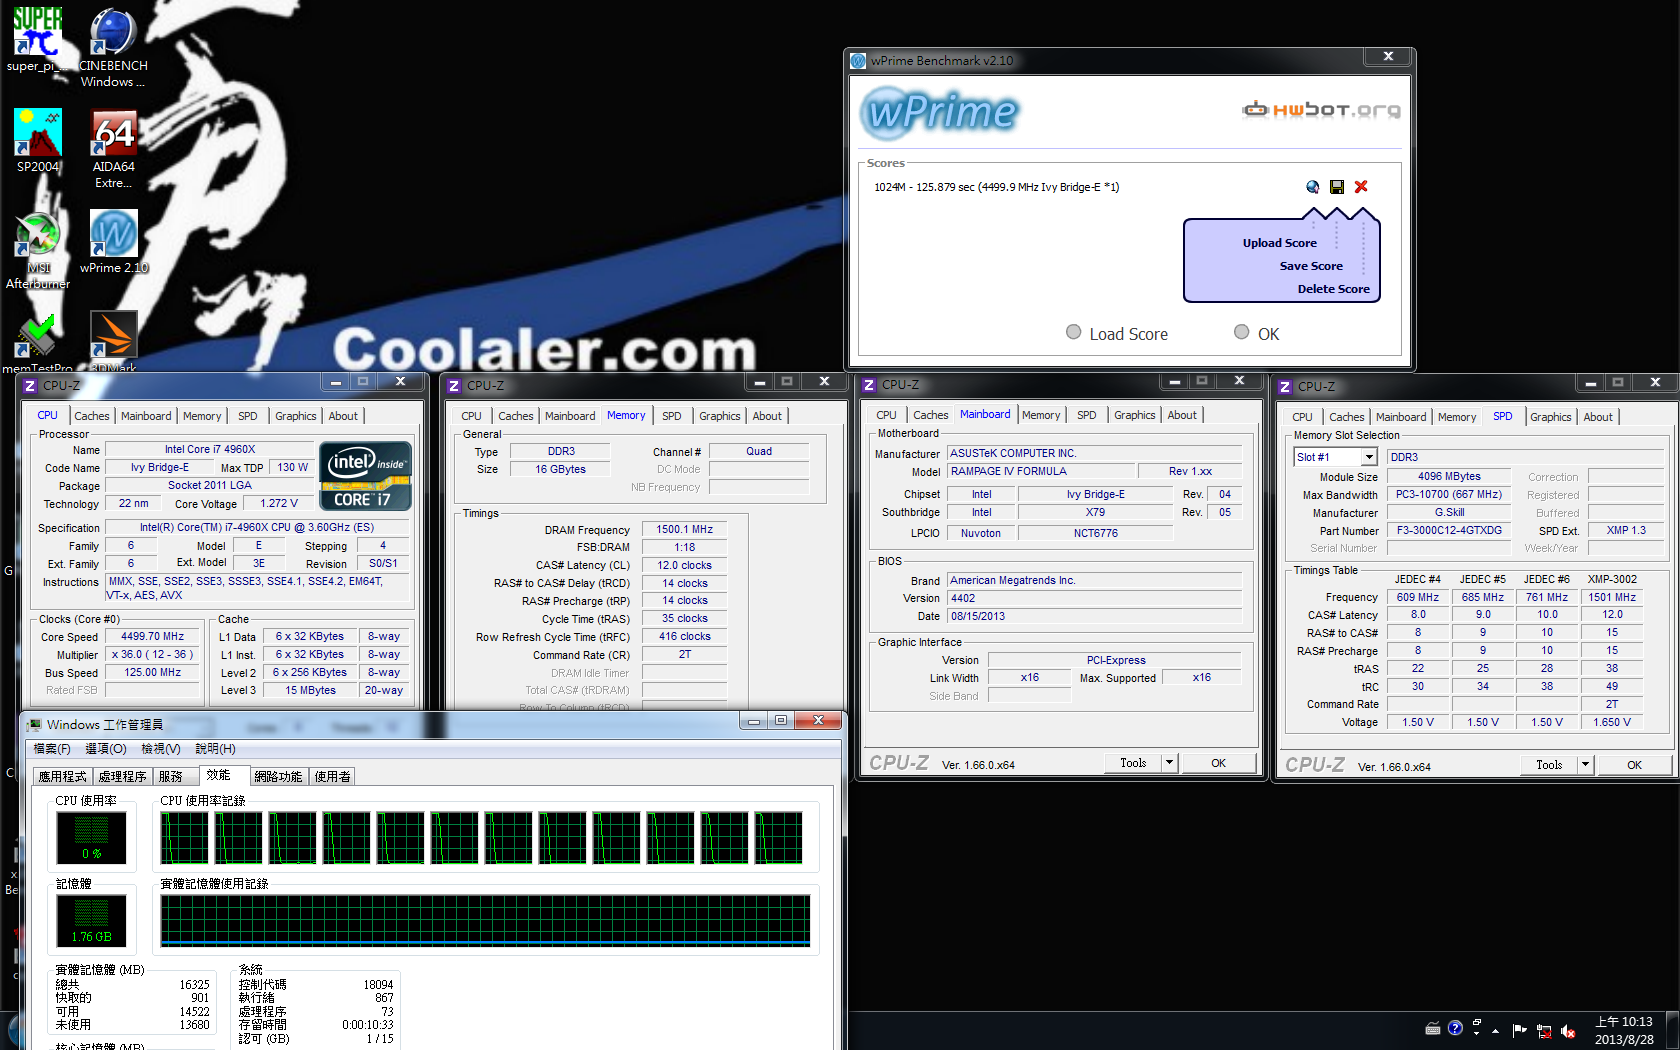Switch to 應用程式 tab in Task Manager
The width and height of the screenshot is (1680, 1050).
pyautogui.click(x=62, y=776)
